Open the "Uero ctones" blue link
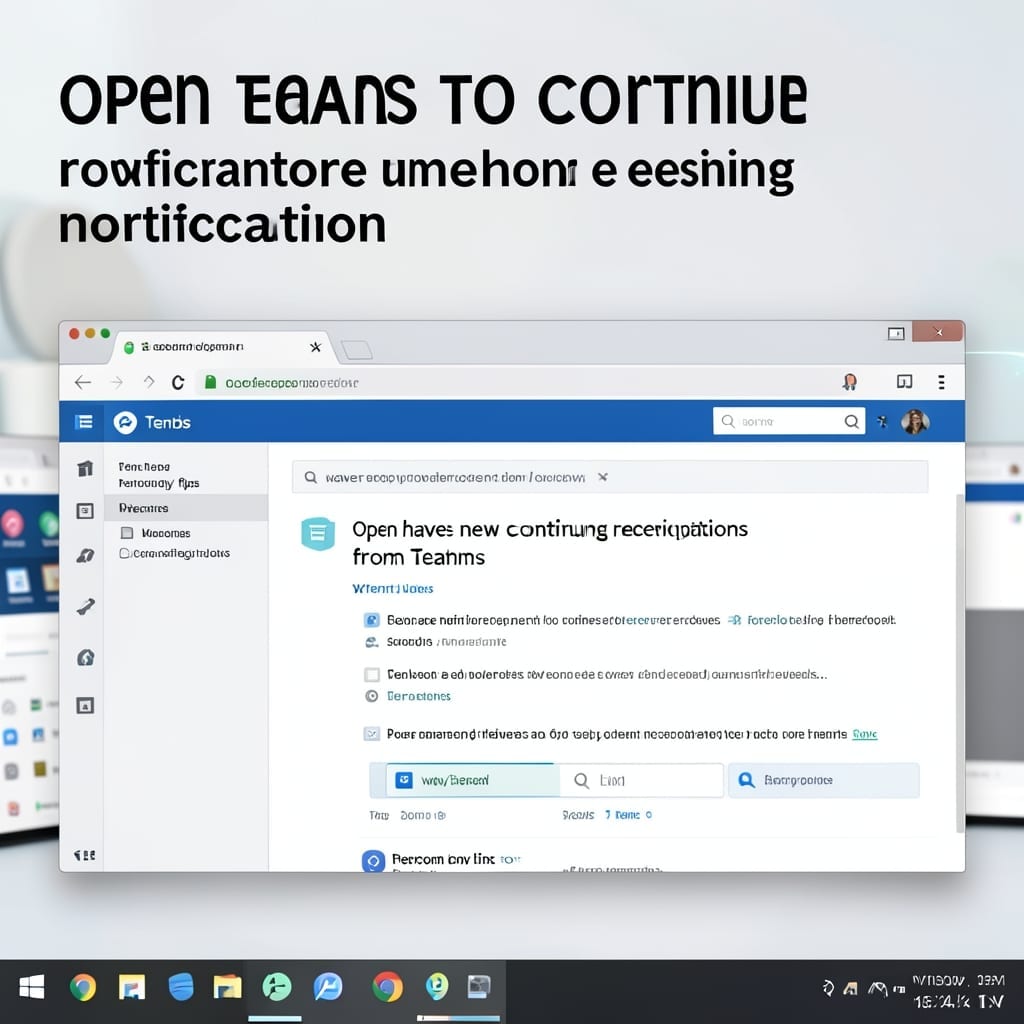Image resolution: width=1024 pixels, height=1024 pixels. click(x=419, y=696)
